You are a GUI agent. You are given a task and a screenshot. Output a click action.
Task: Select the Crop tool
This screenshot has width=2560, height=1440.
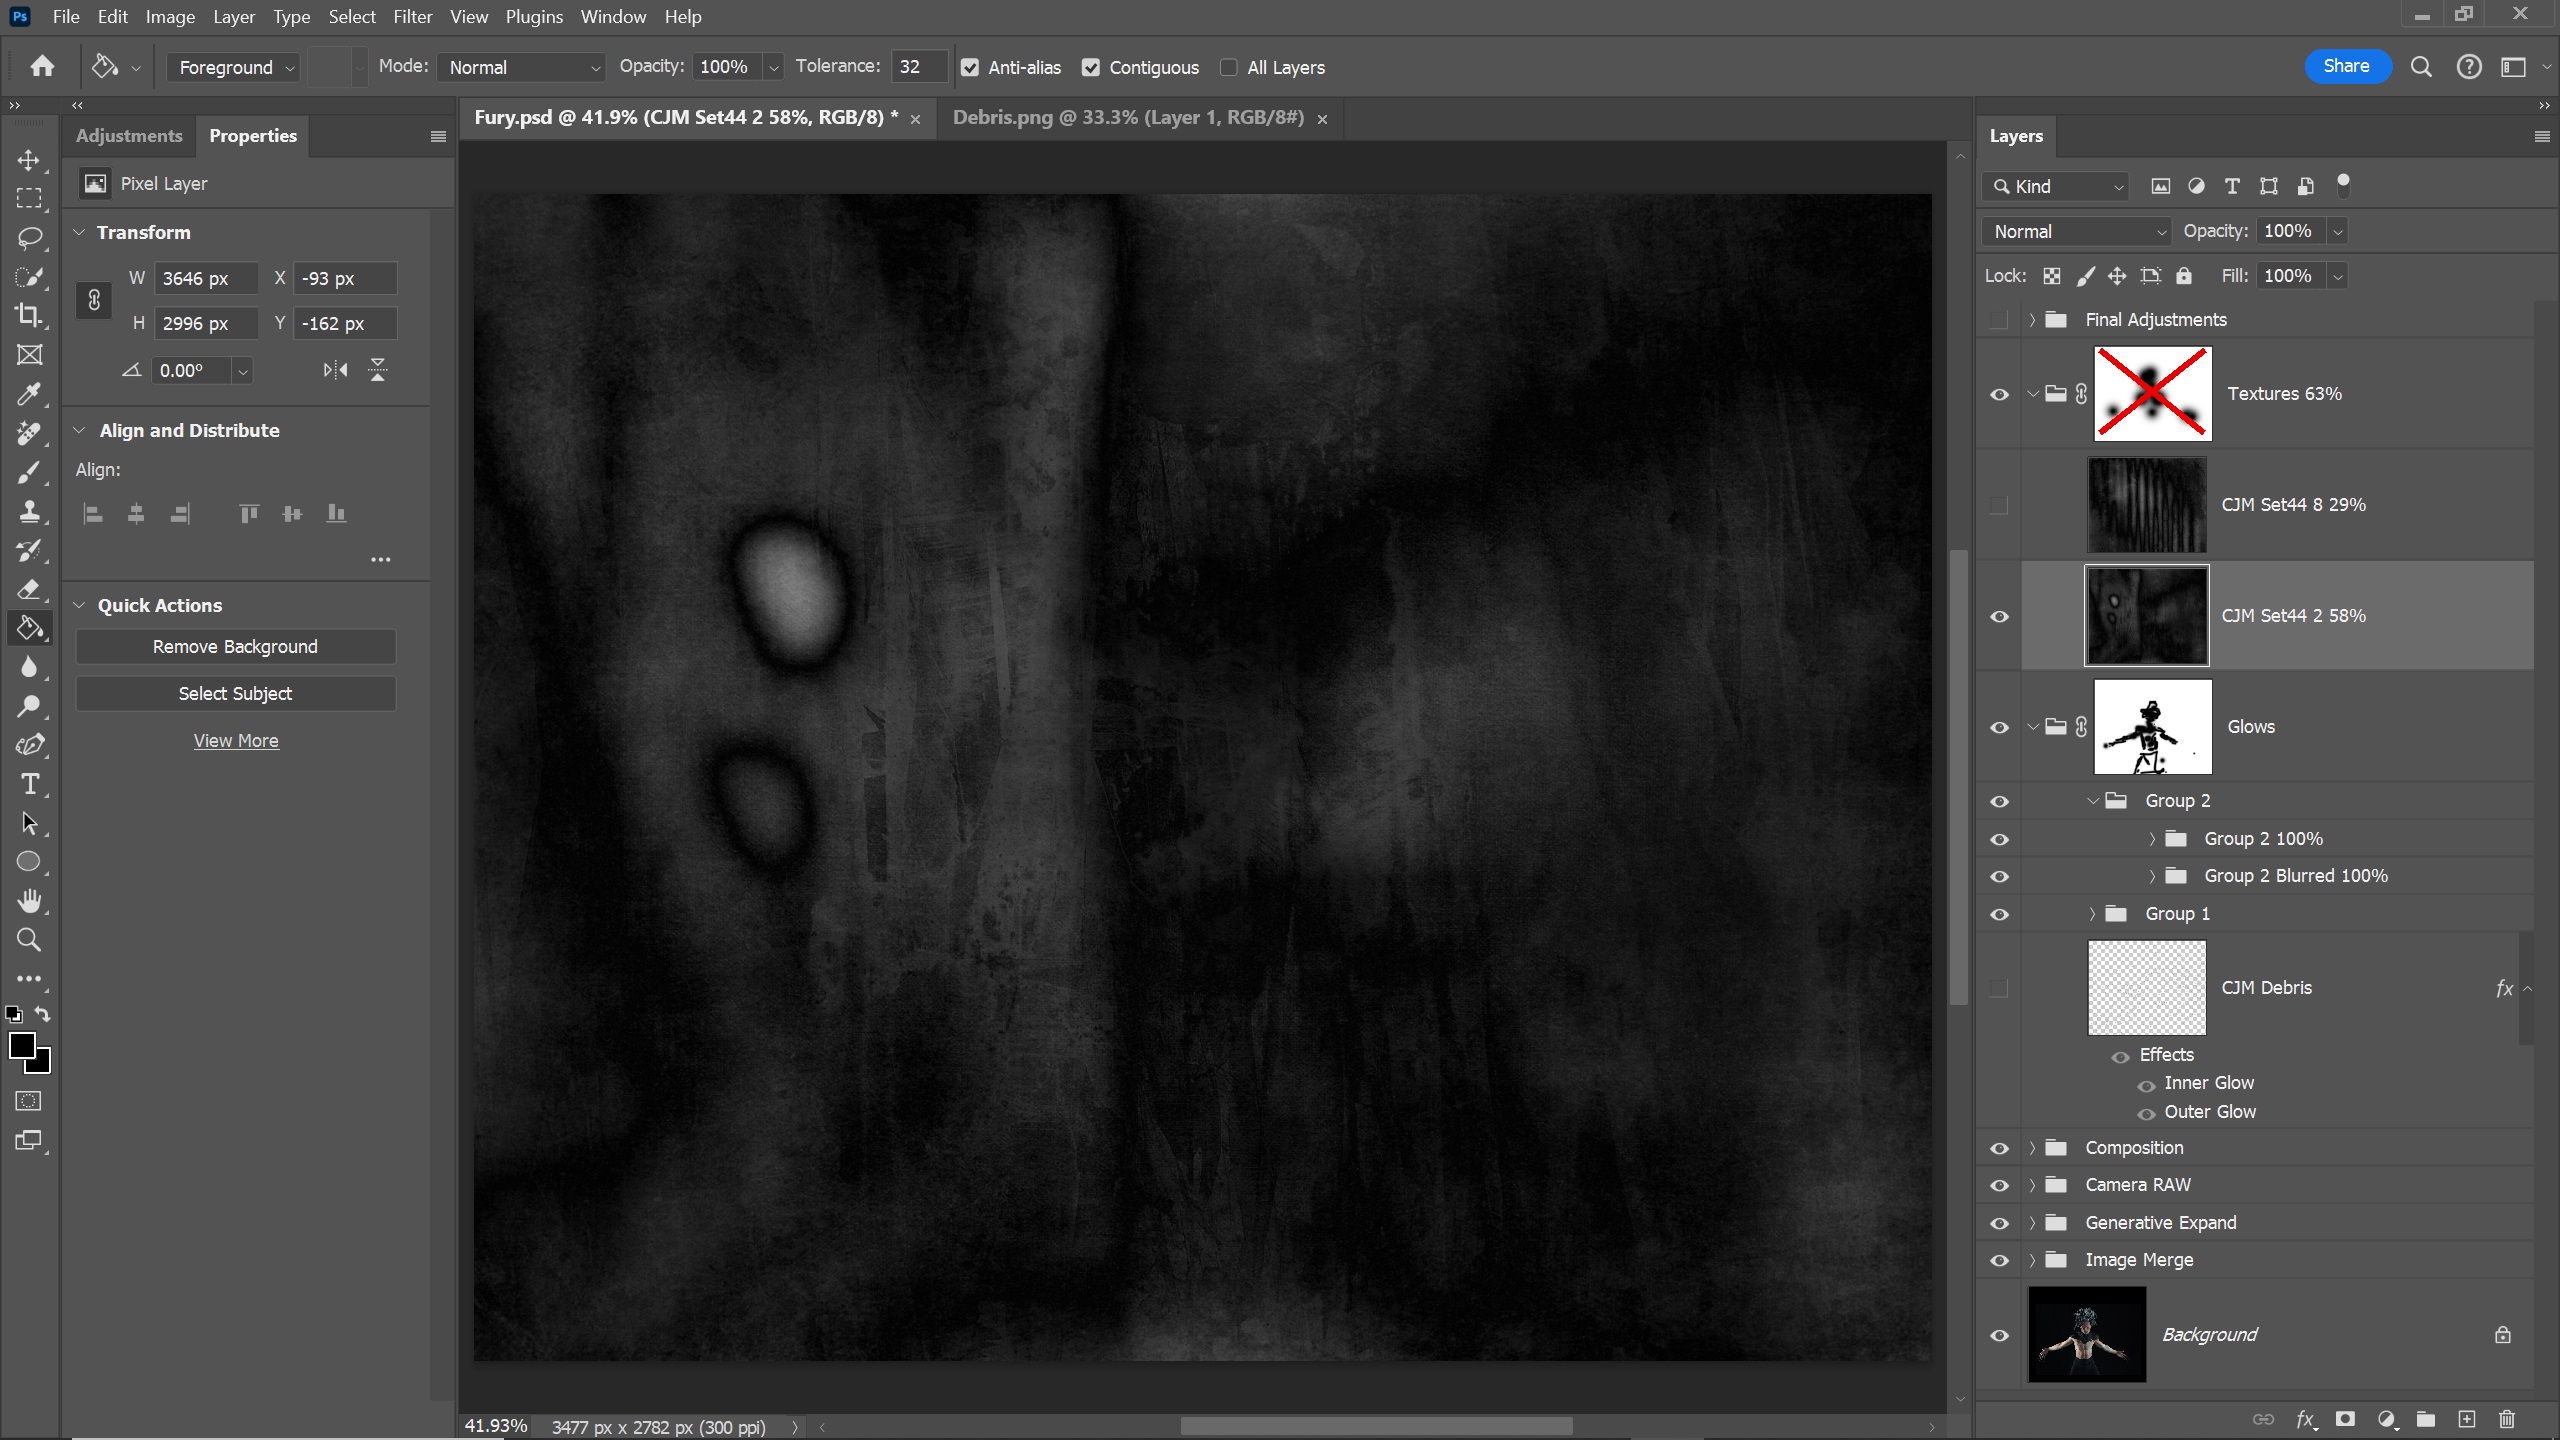click(x=28, y=316)
